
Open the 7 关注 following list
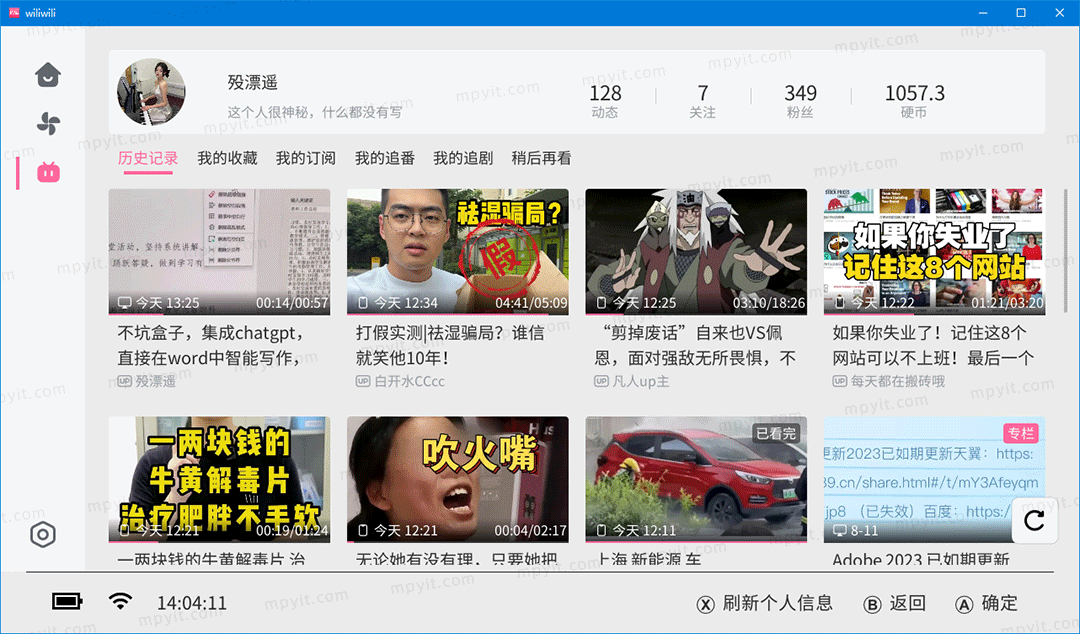pos(703,101)
